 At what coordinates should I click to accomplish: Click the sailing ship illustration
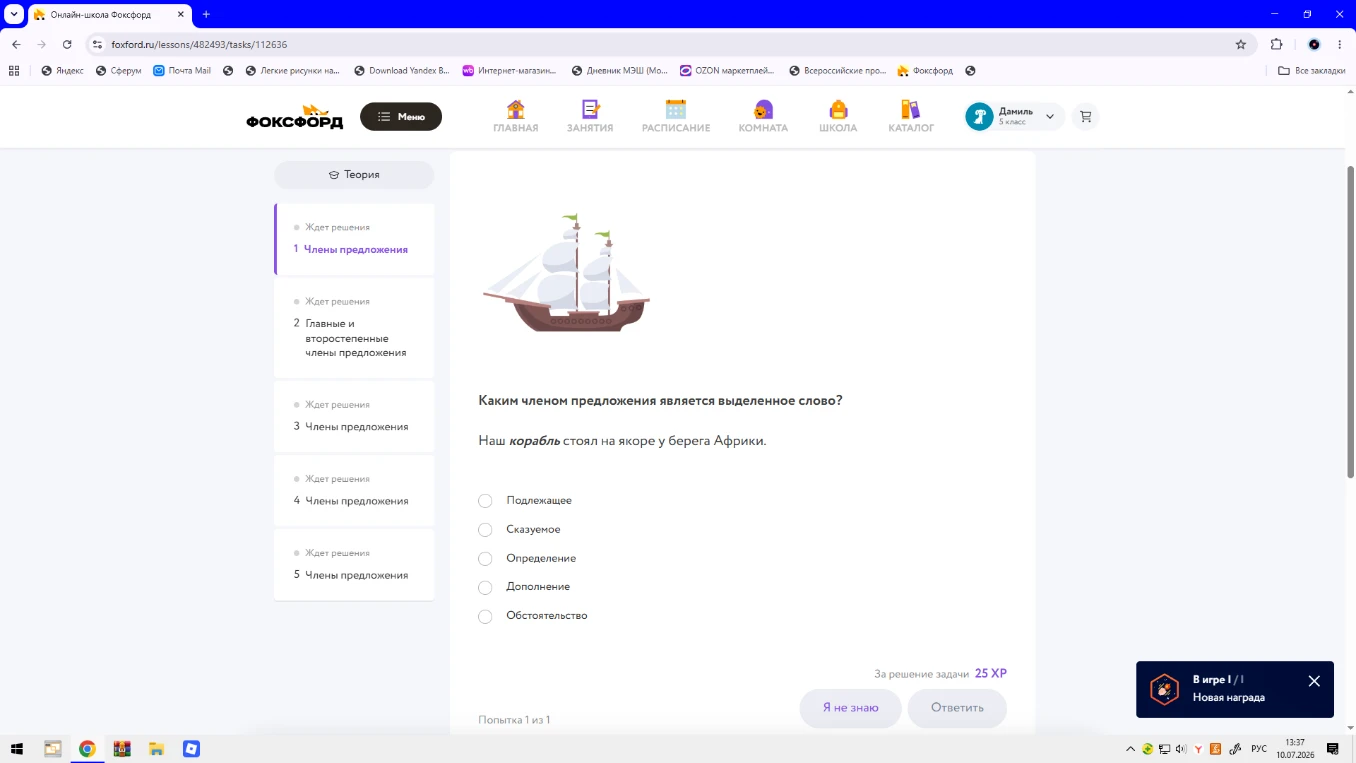tap(566, 272)
